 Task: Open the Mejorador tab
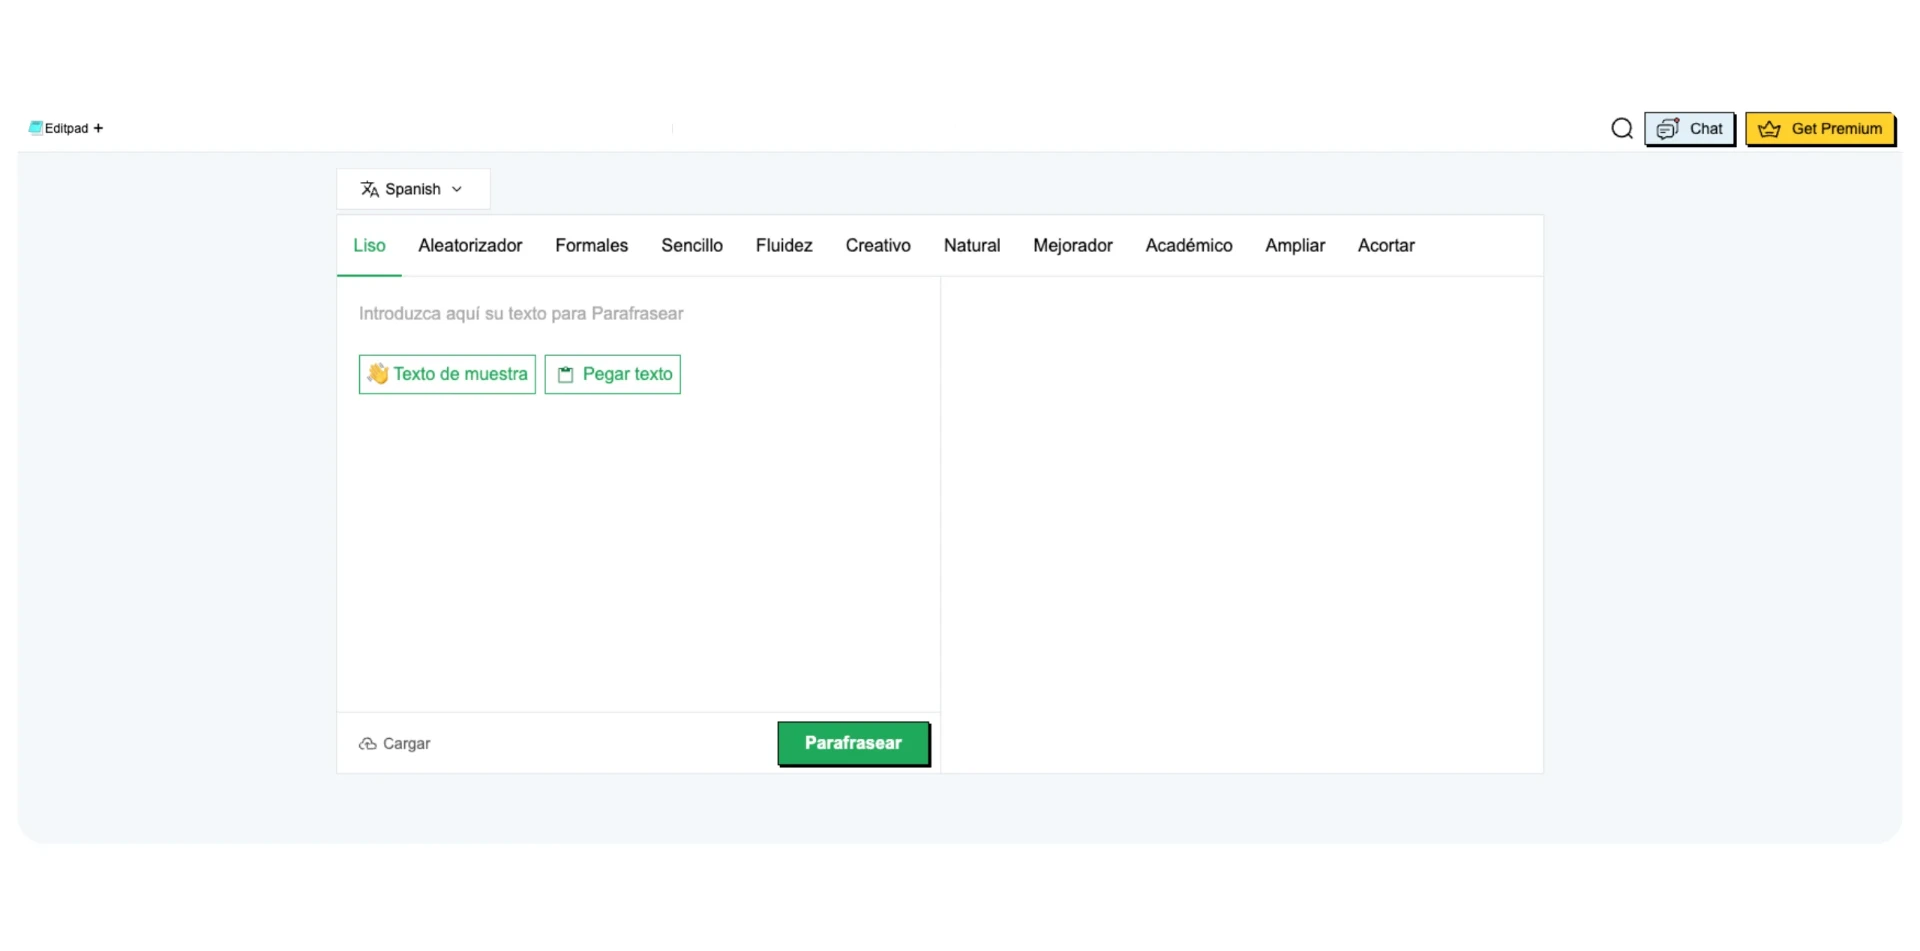(x=1072, y=246)
